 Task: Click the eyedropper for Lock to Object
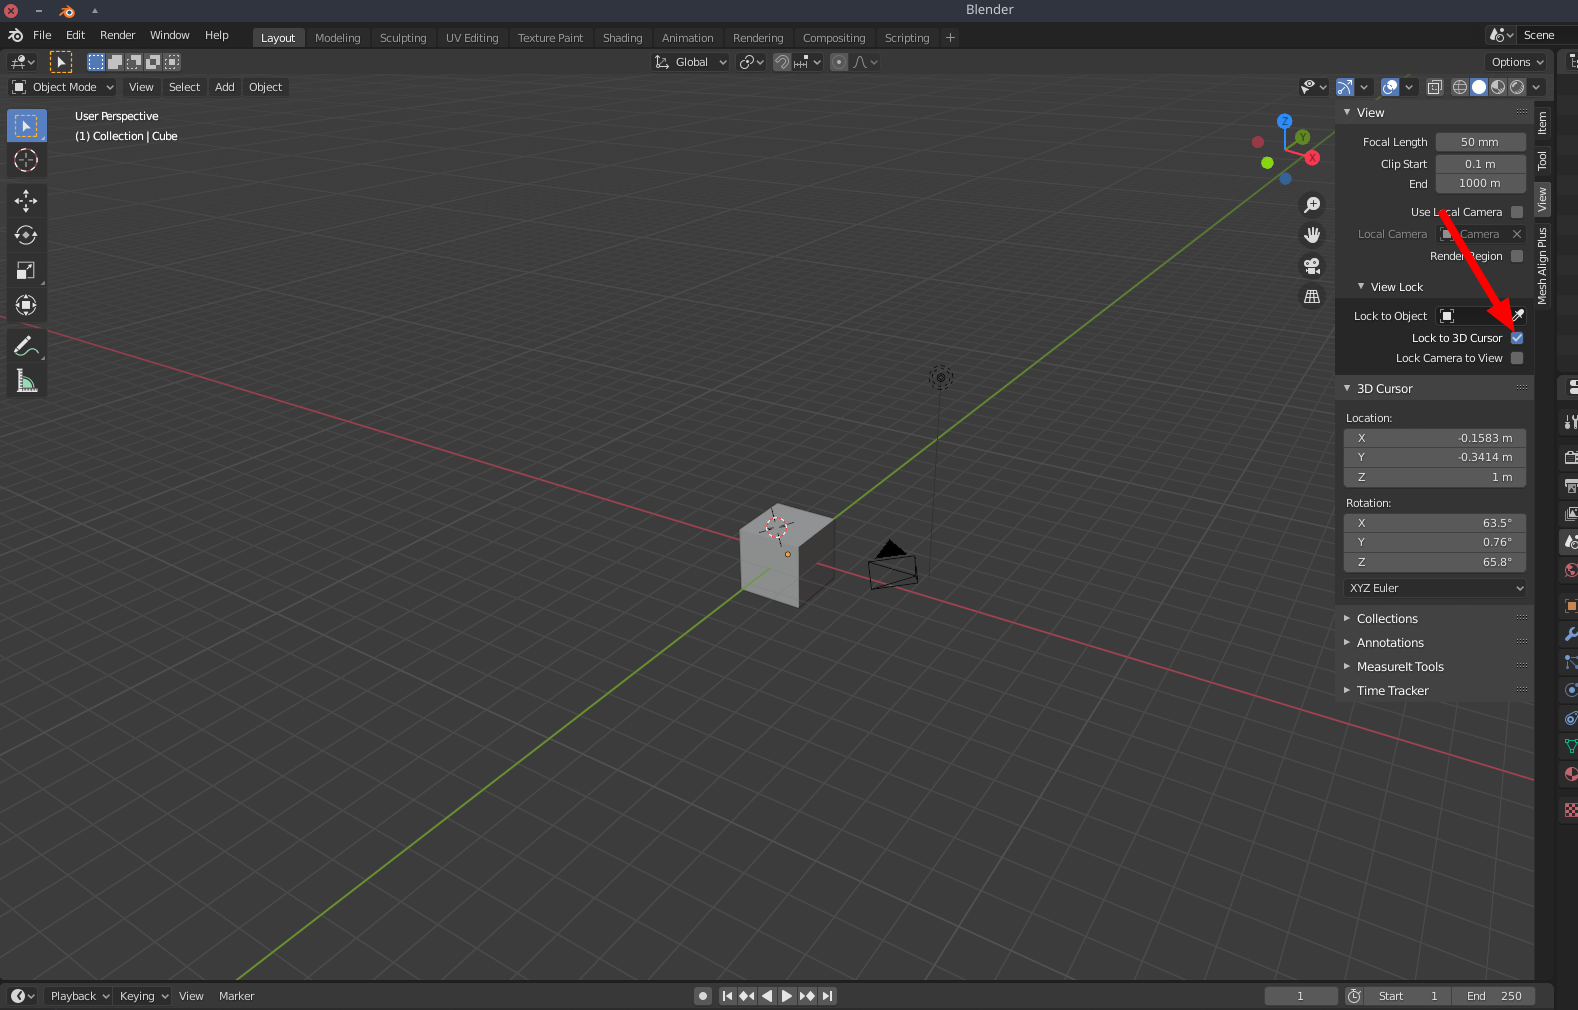click(1518, 316)
